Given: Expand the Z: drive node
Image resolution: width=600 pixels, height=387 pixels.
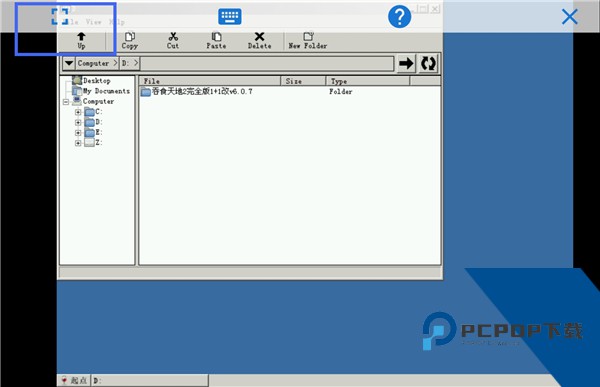Looking at the screenshot, I should point(78,143).
